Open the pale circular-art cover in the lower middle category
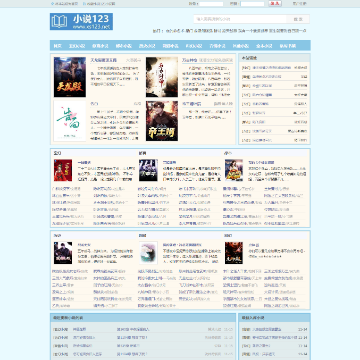Screen dimensions: 360x360 pyautogui.click(x=148, y=253)
